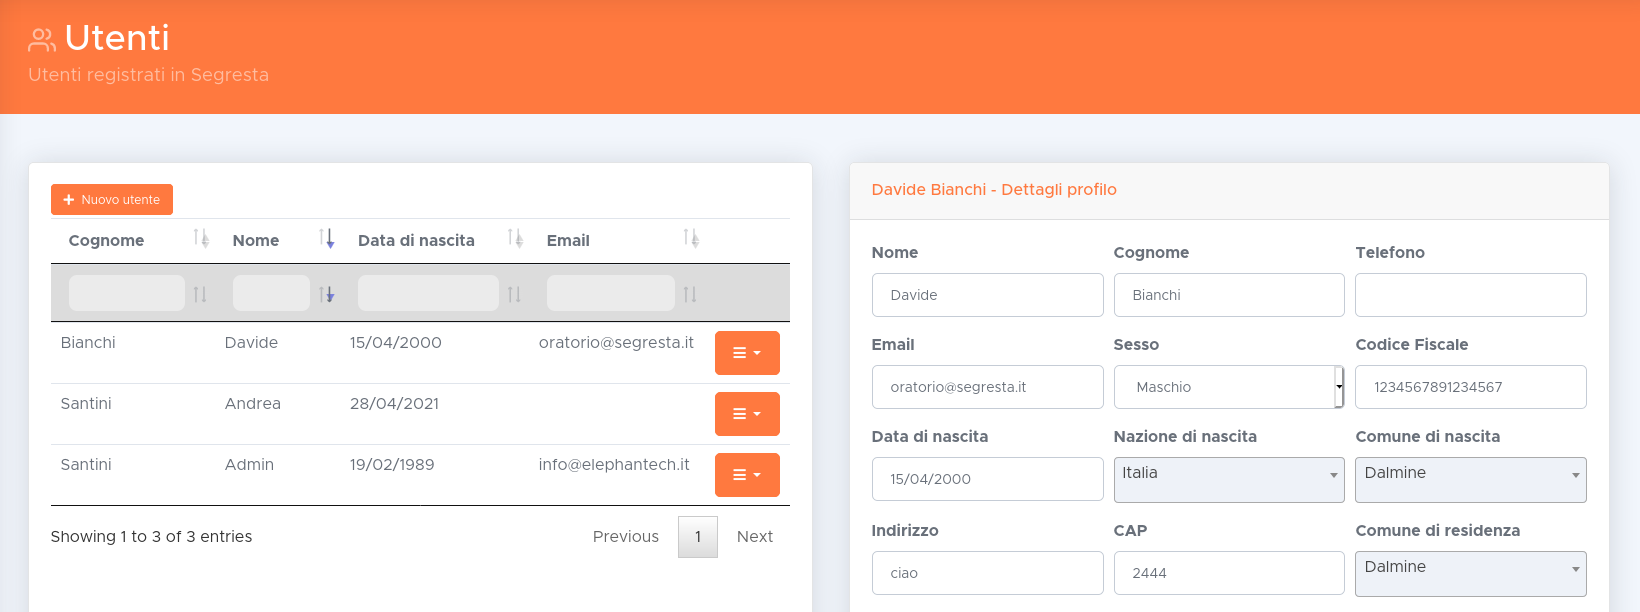Open actions menu for Andrea Santini row
Screen dimensions: 1640x612
[747, 414]
